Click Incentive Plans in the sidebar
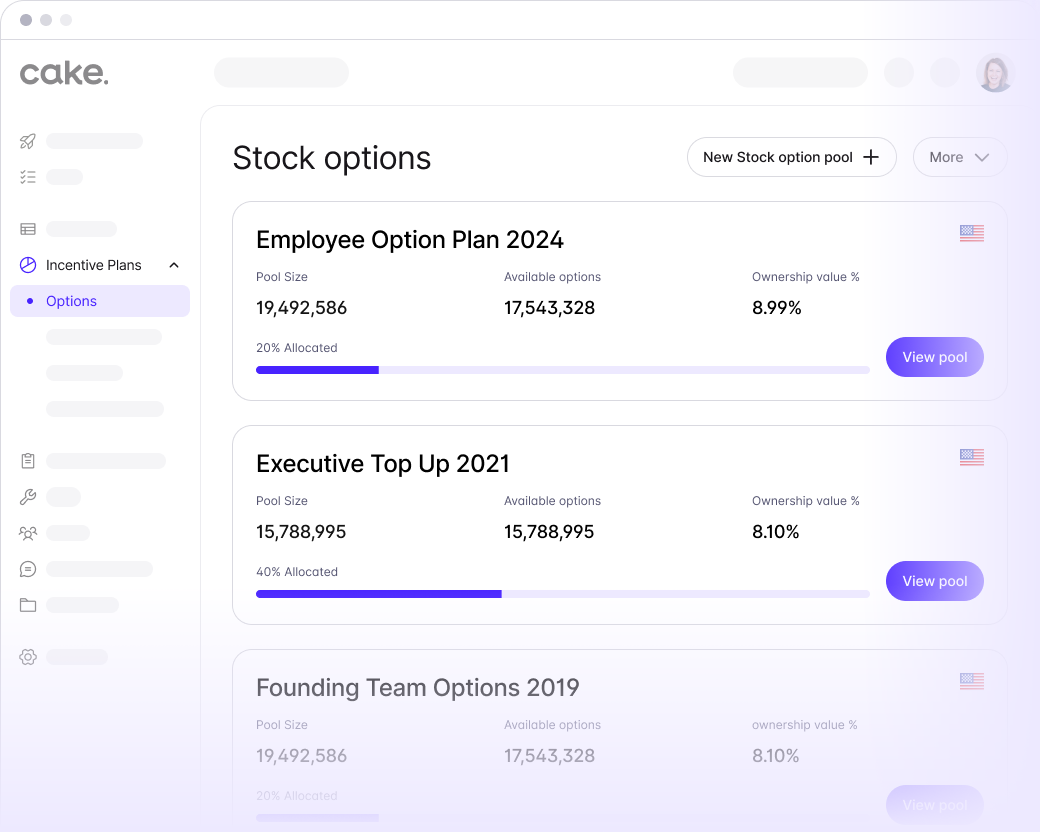 pos(94,265)
